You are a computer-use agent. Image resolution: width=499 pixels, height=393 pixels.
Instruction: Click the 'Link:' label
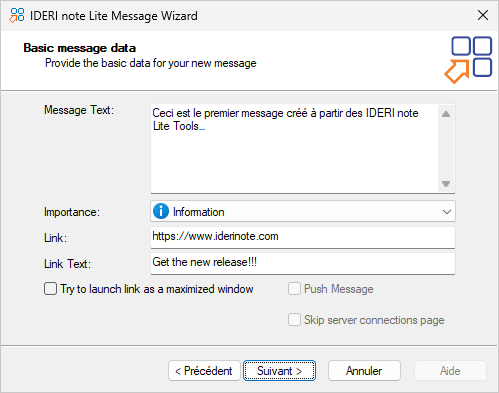55,238
